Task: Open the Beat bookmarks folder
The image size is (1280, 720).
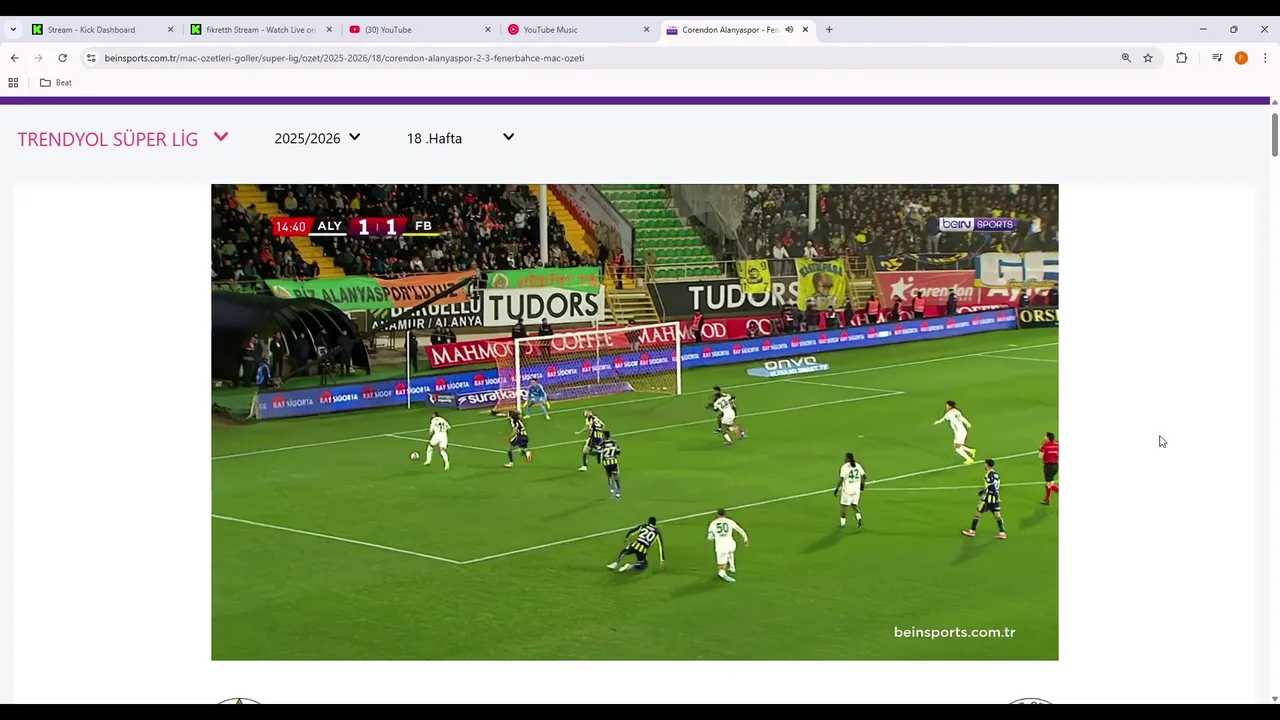Action: (x=56, y=83)
